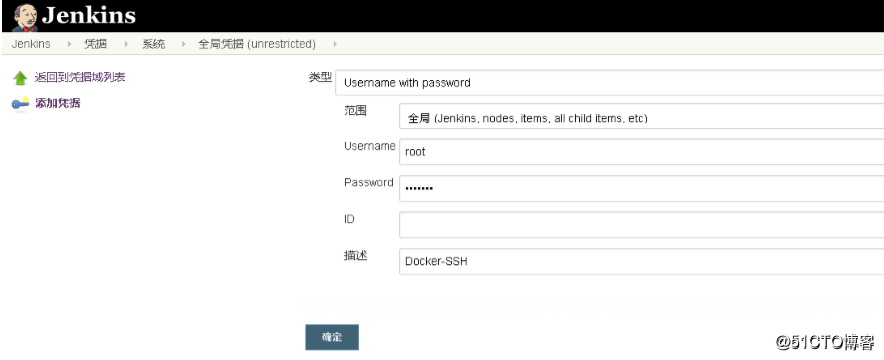Expand the arrow after 系统 breadcrumb
The height and width of the screenshot is (360, 884).
184,44
